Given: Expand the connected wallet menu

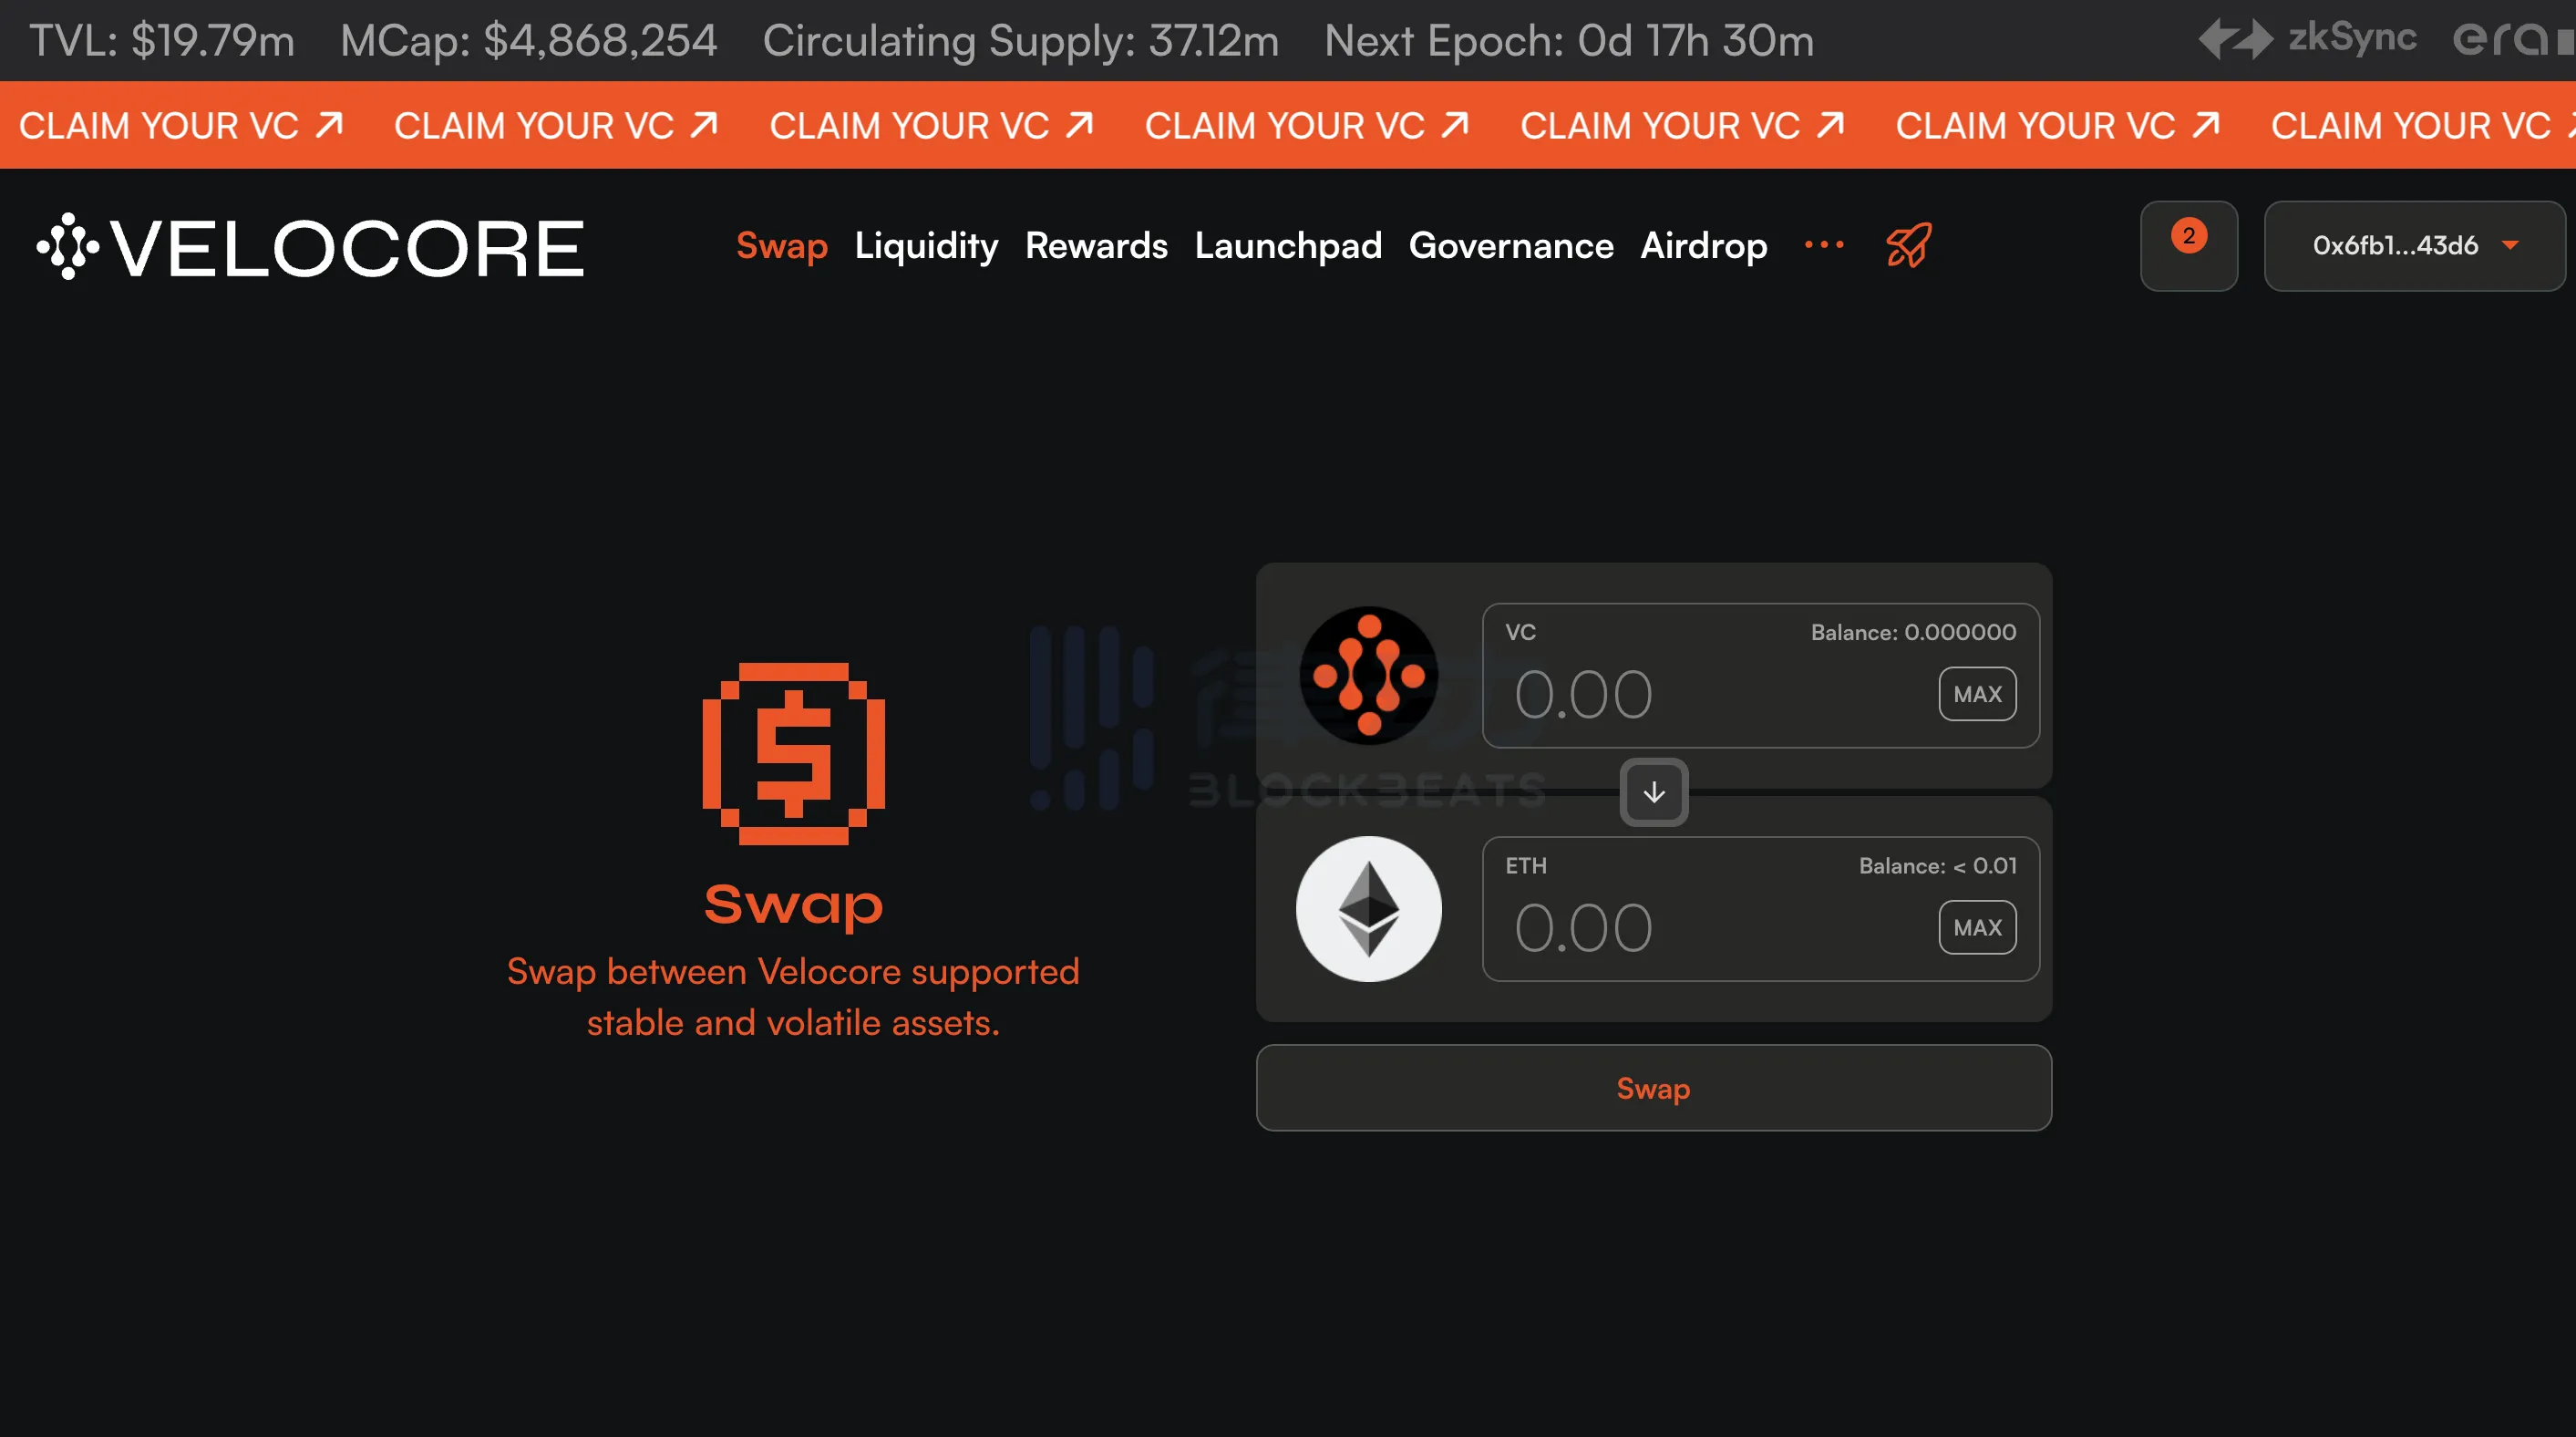Looking at the screenshot, I should (2410, 244).
